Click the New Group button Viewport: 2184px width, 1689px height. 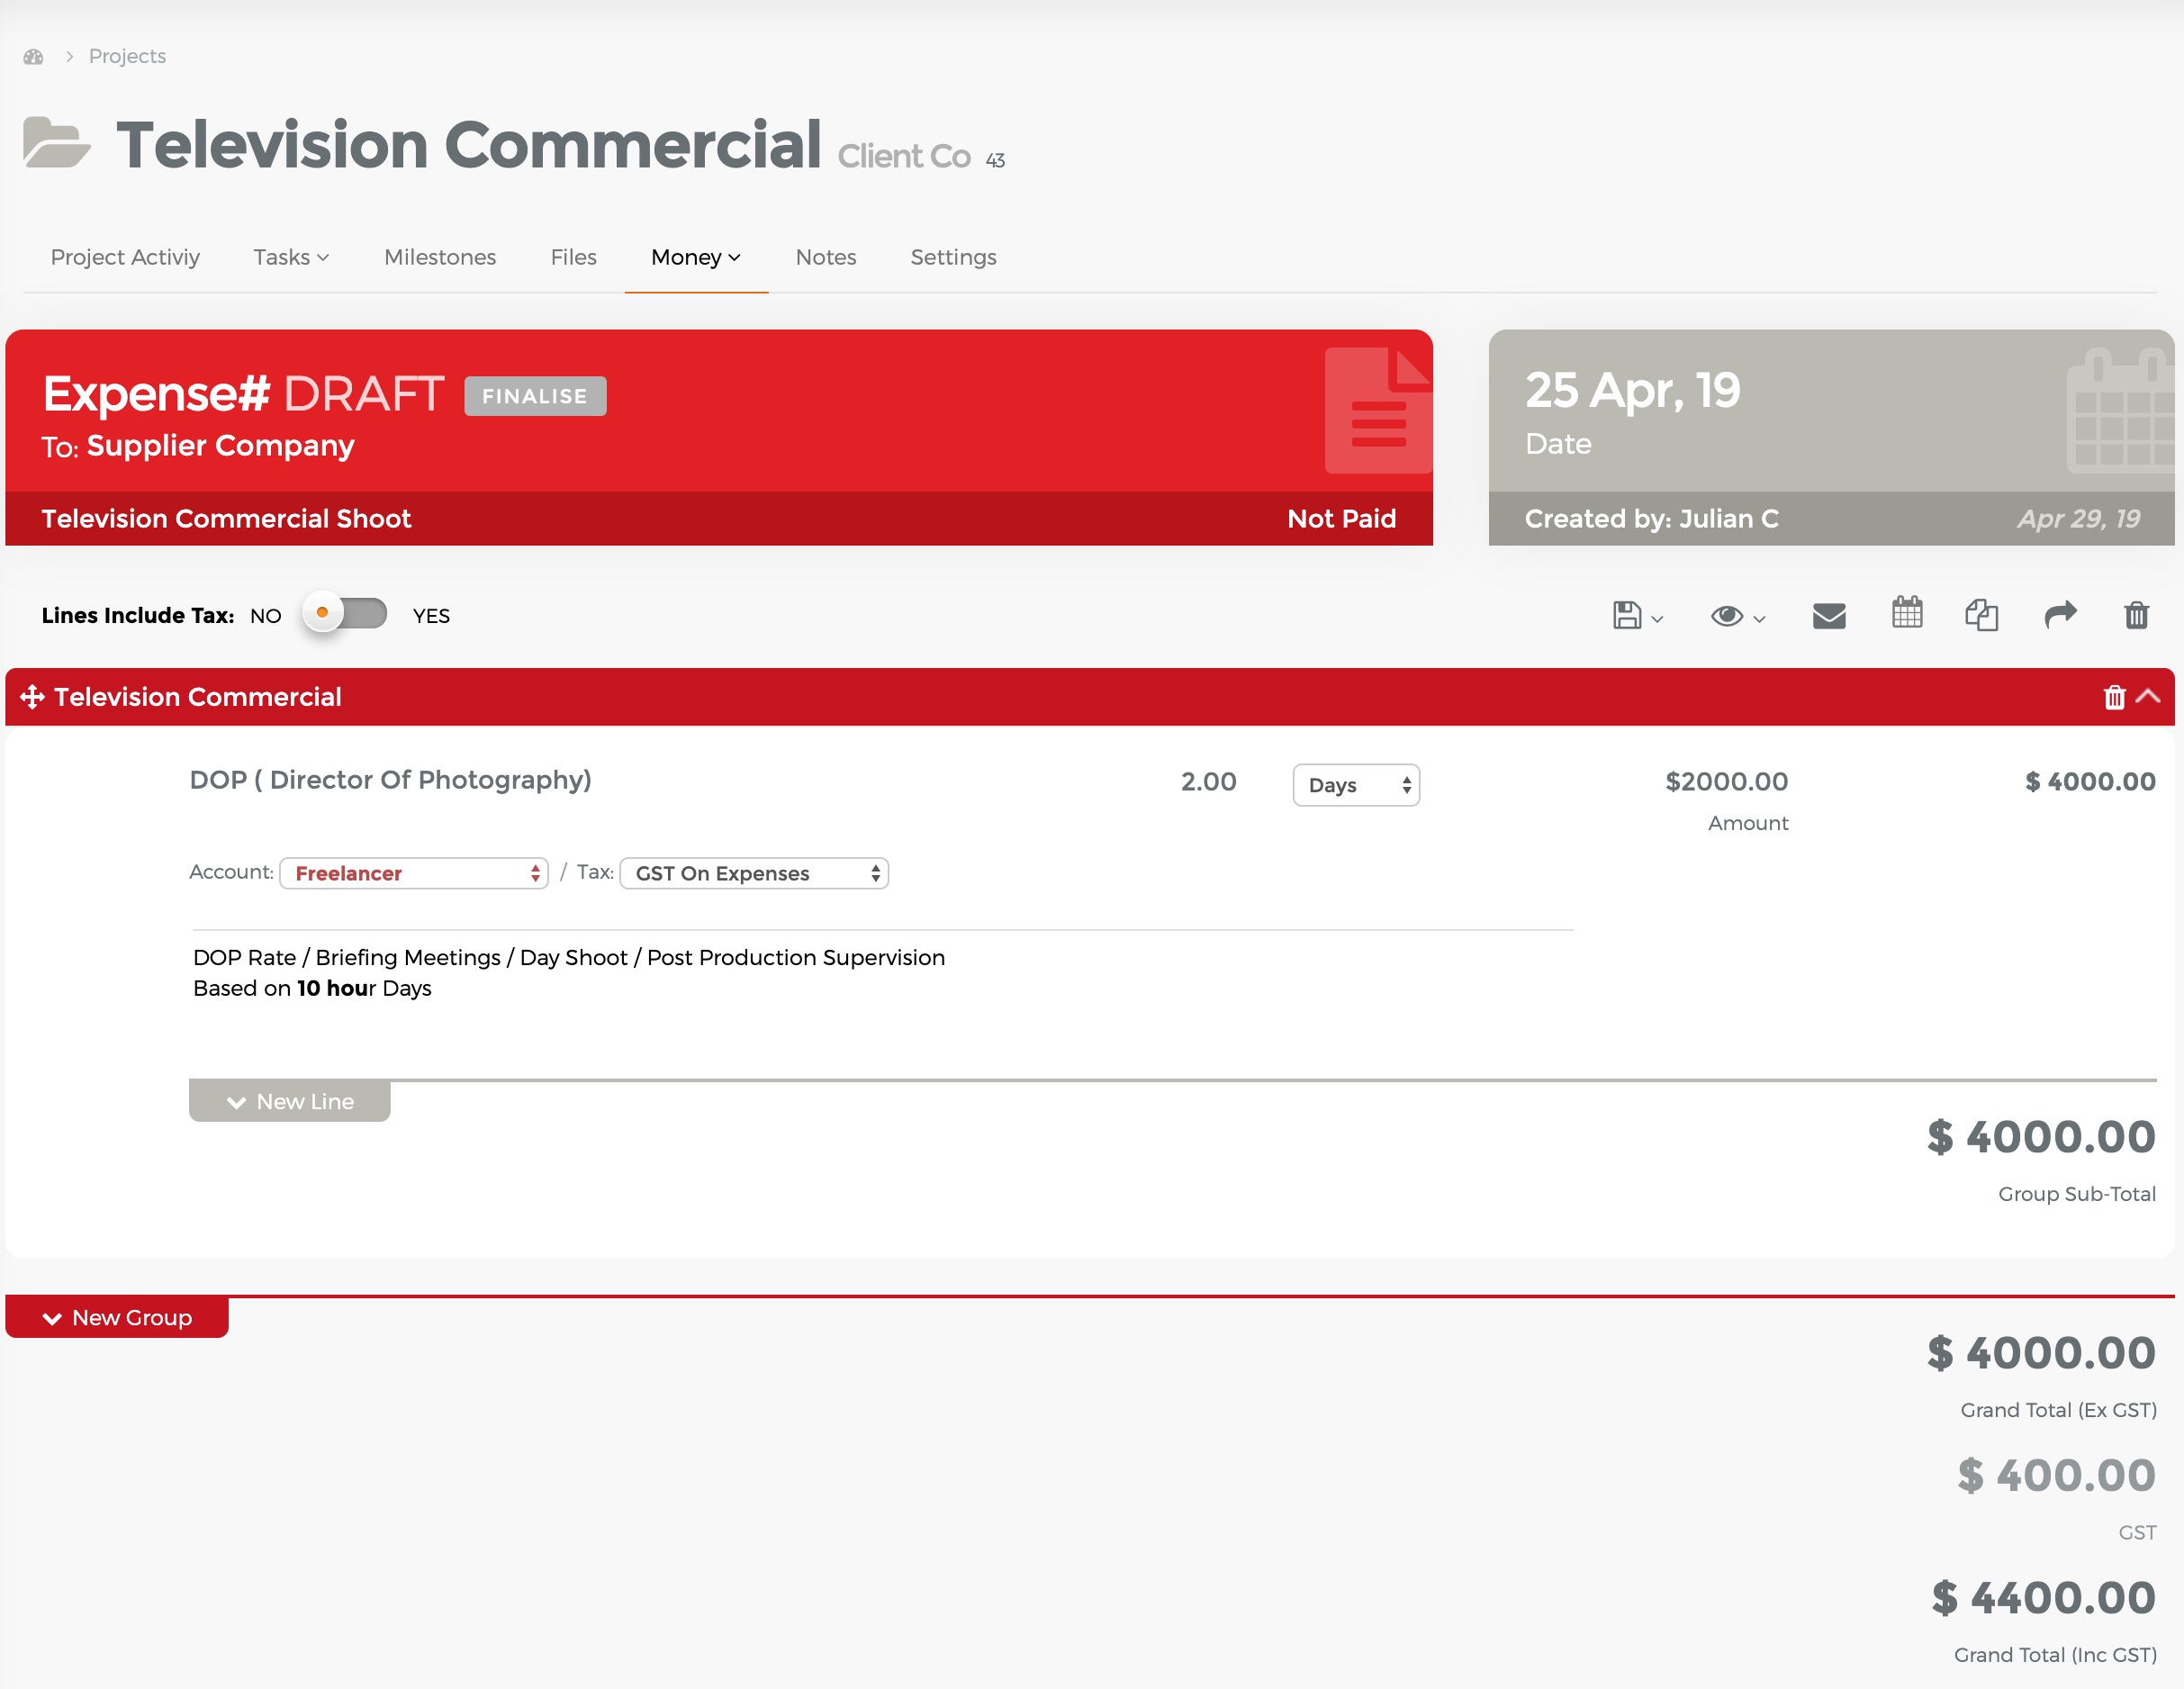(117, 1317)
